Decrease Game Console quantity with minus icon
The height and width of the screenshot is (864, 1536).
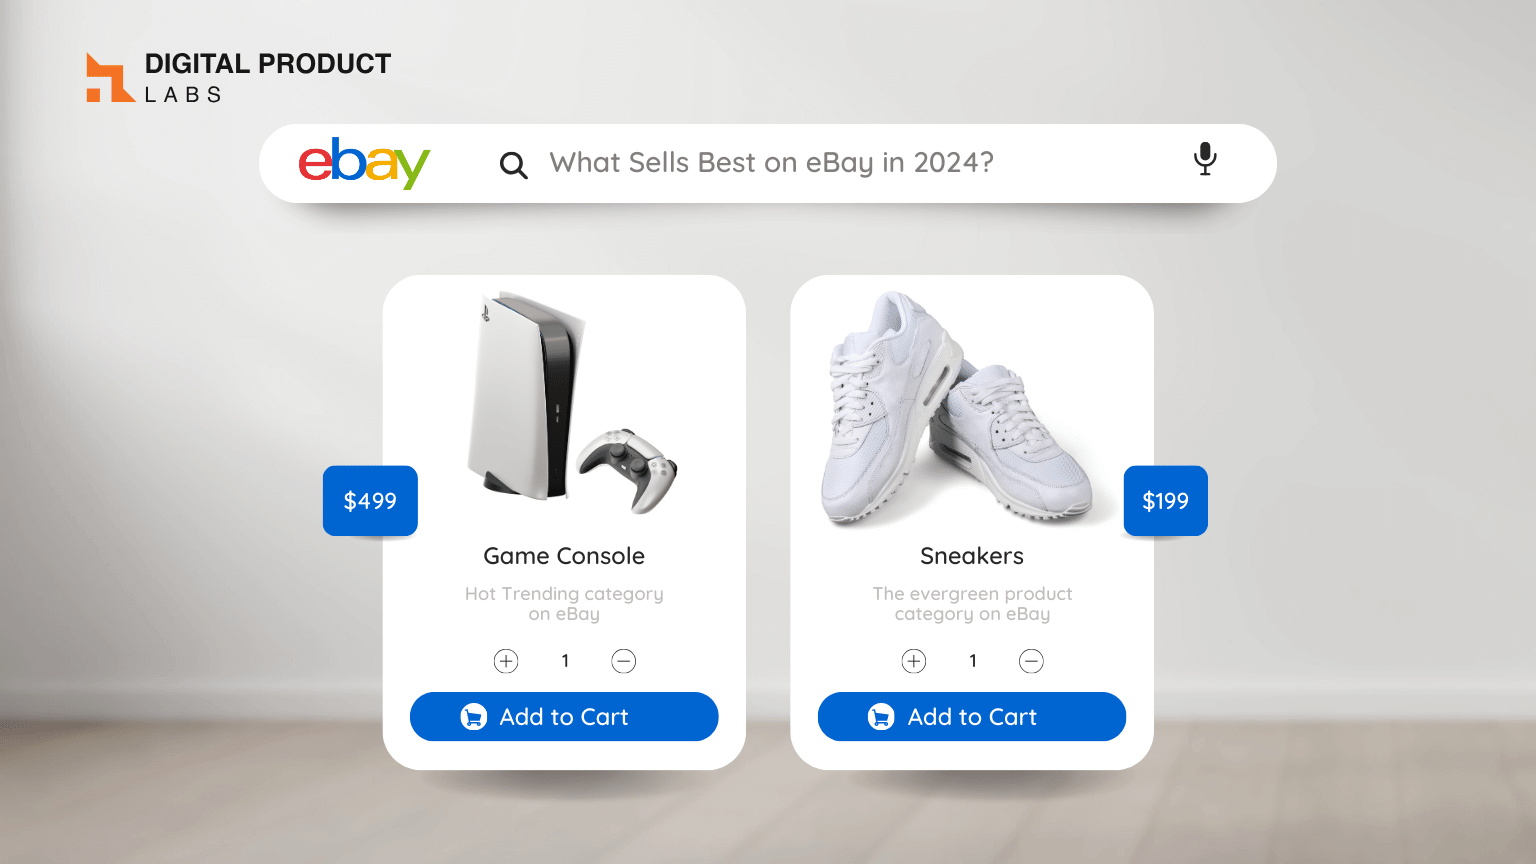coord(623,661)
